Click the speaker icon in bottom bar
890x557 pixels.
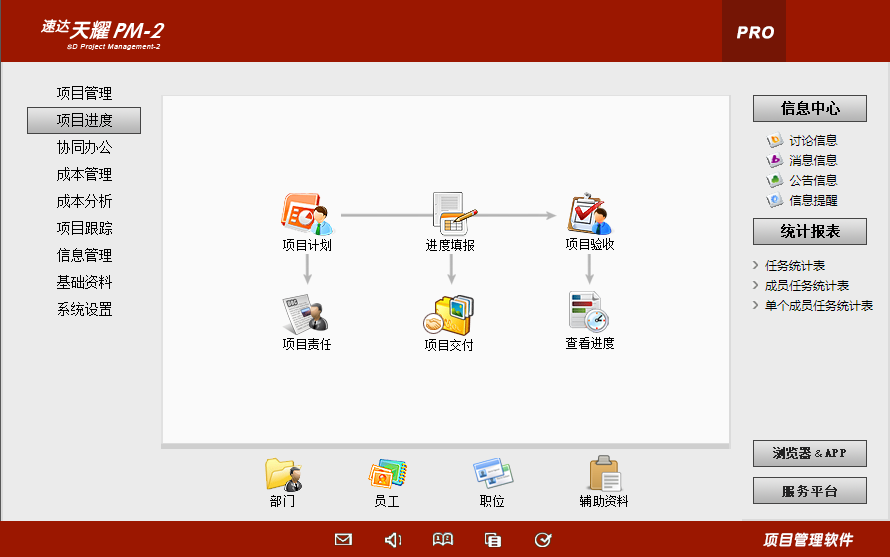point(393,540)
